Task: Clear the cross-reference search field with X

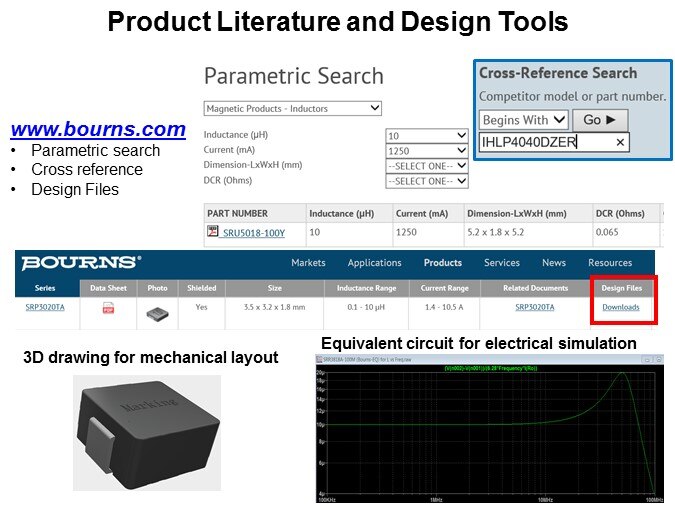Action: tap(620, 143)
